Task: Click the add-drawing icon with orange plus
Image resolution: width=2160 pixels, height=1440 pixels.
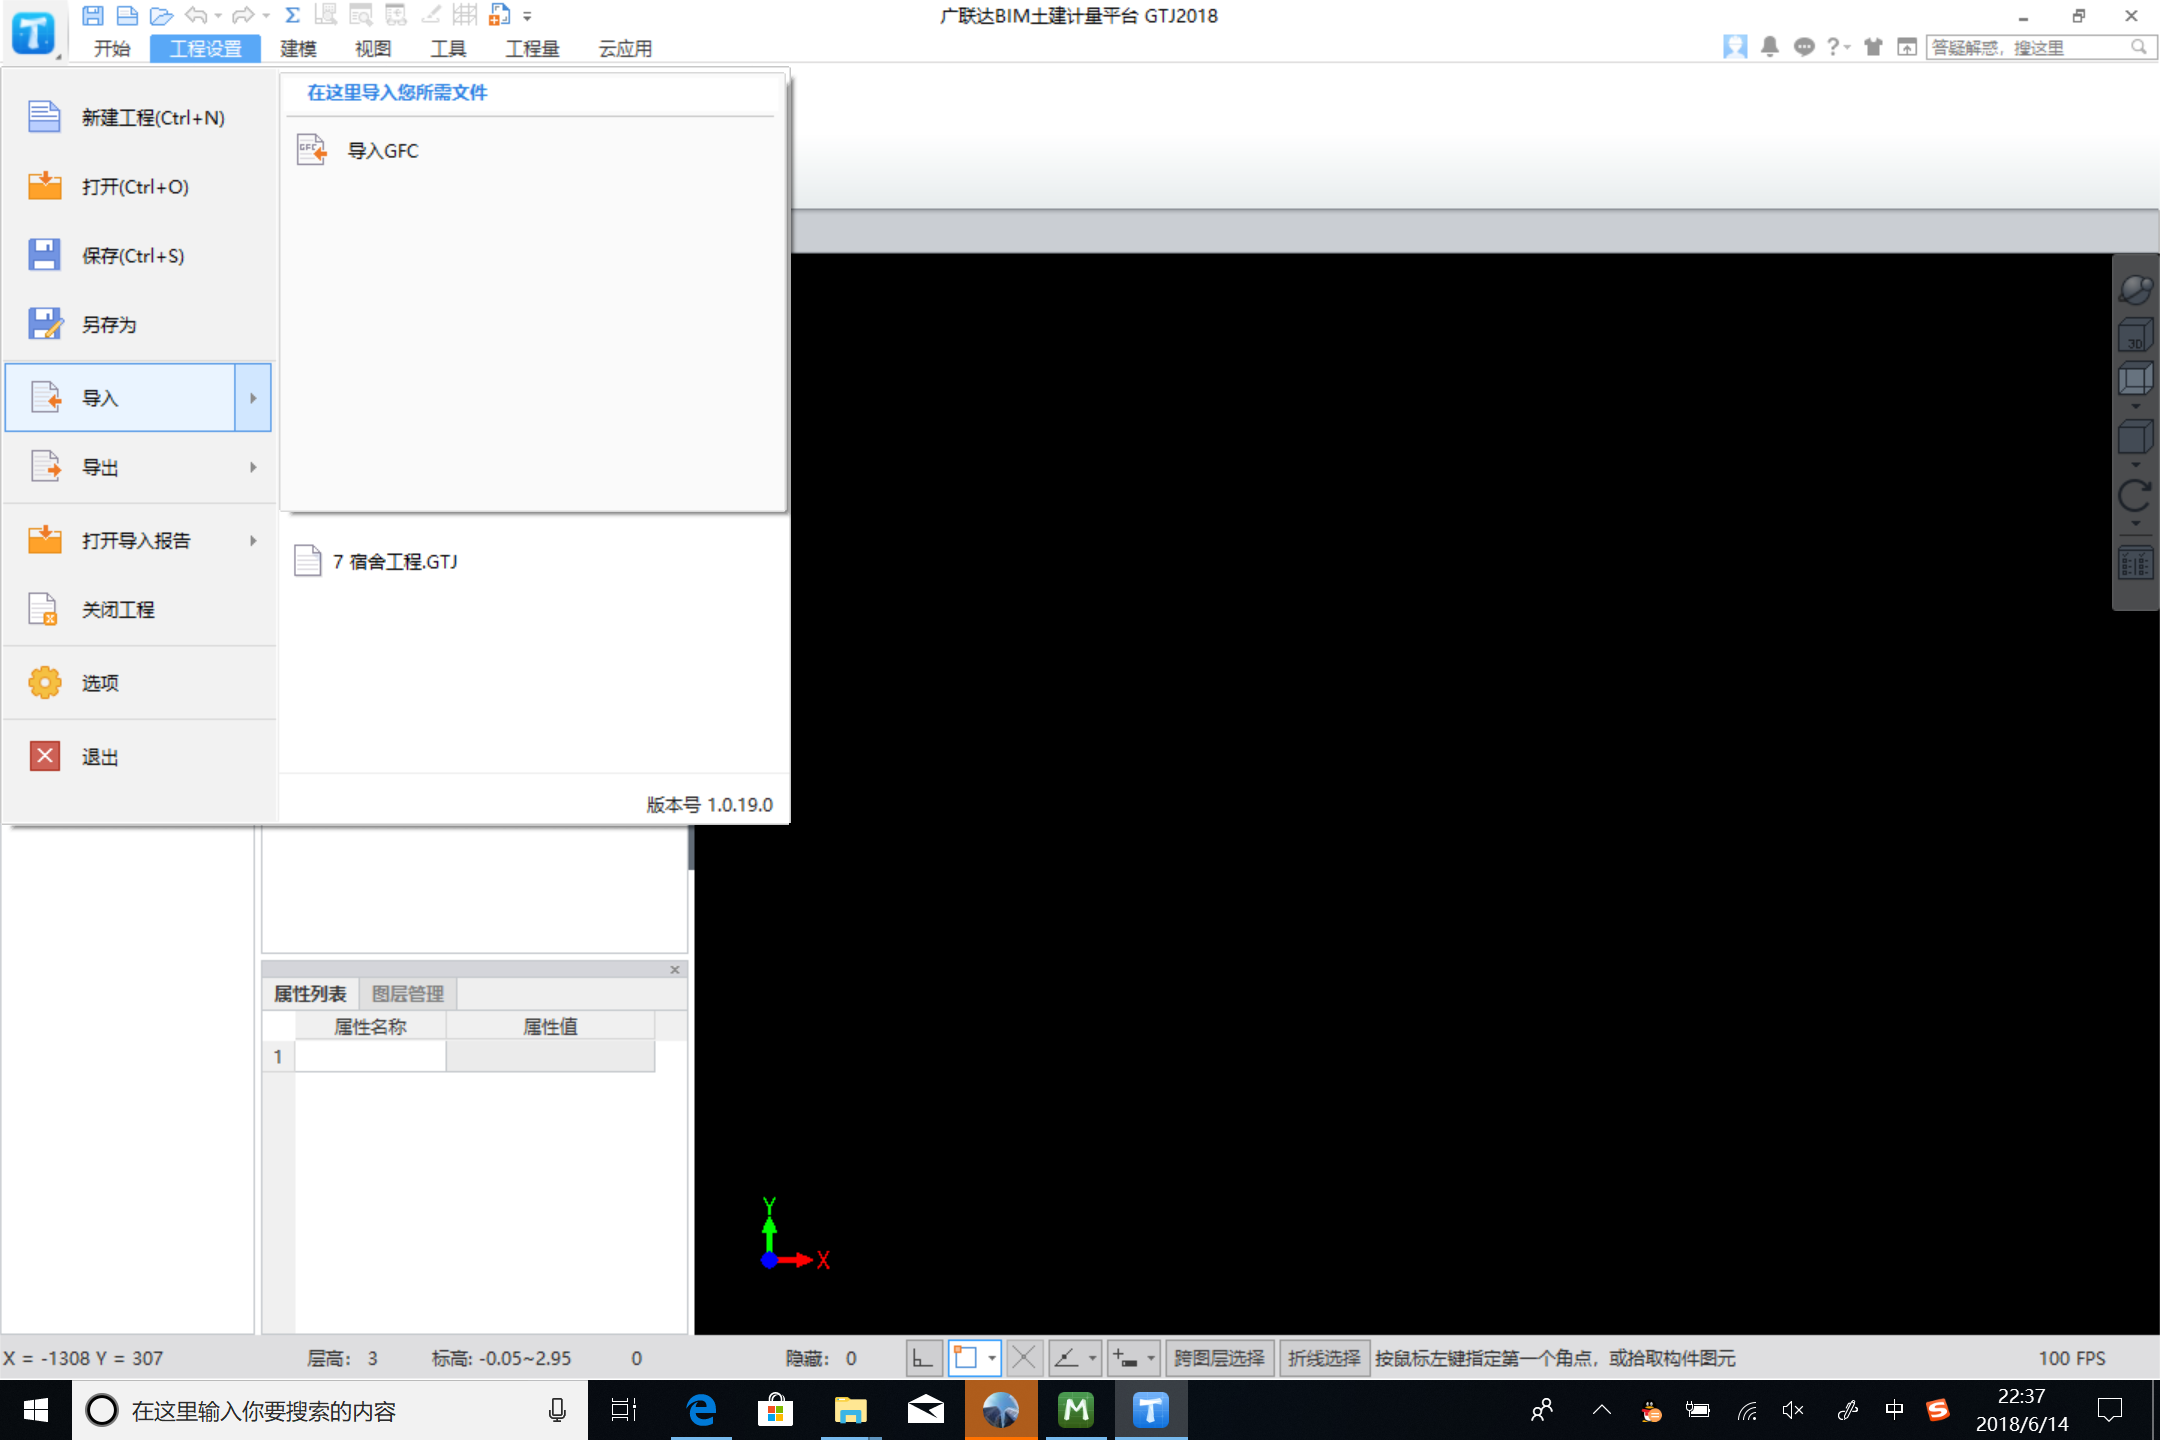Action: tap(500, 15)
